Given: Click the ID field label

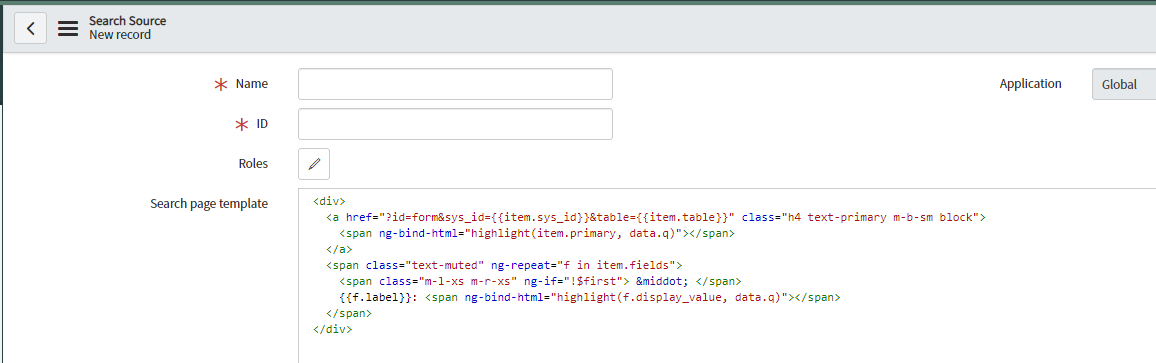Looking at the screenshot, I should click(262, 124).
